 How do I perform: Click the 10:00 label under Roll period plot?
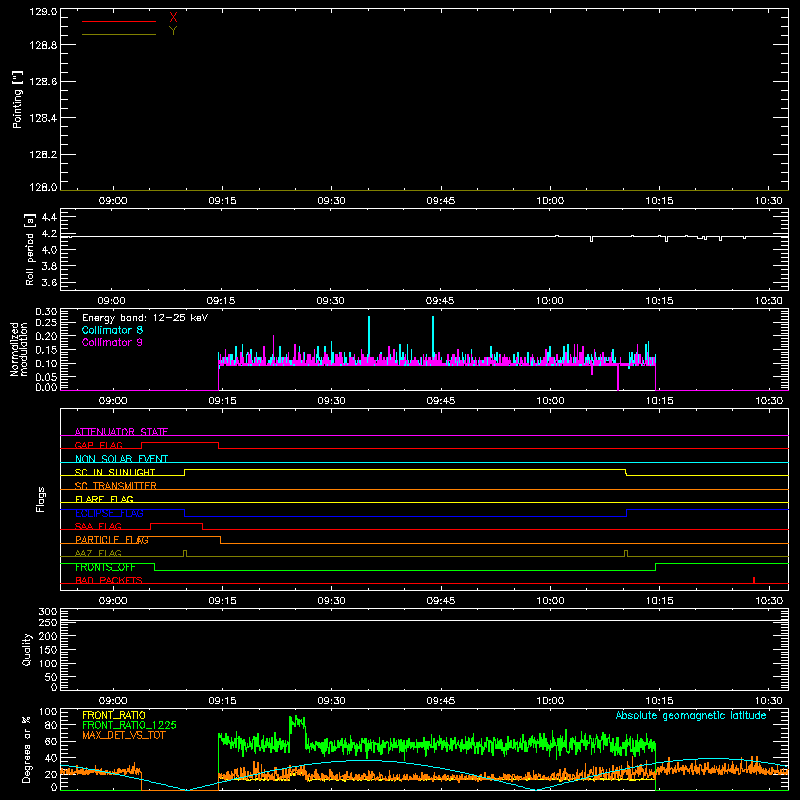(x=549, y=301)
